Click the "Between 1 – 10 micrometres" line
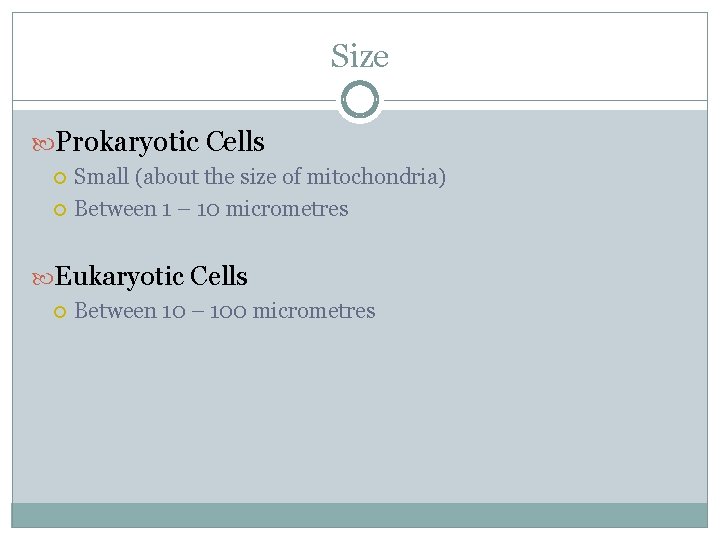Image resolution: width=720 pixels, height=540 pixels. [211, 209]
